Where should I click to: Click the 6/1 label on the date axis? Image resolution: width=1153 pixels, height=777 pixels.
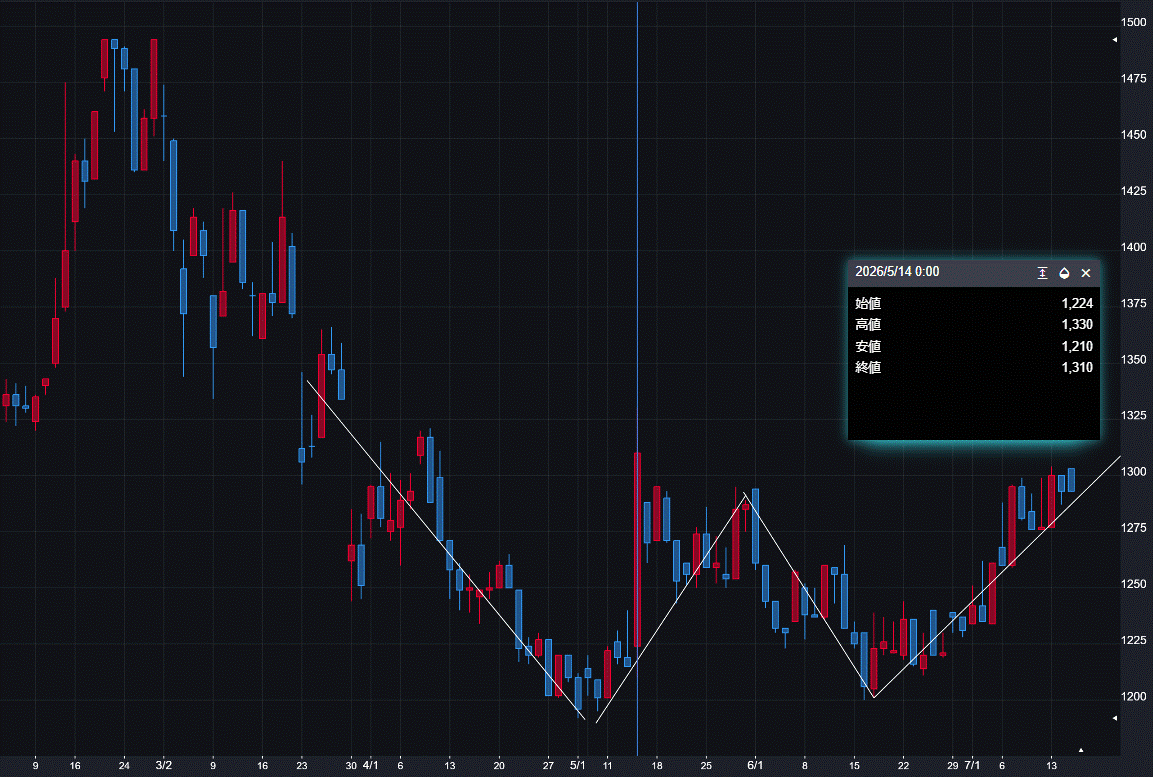(755, 765)
